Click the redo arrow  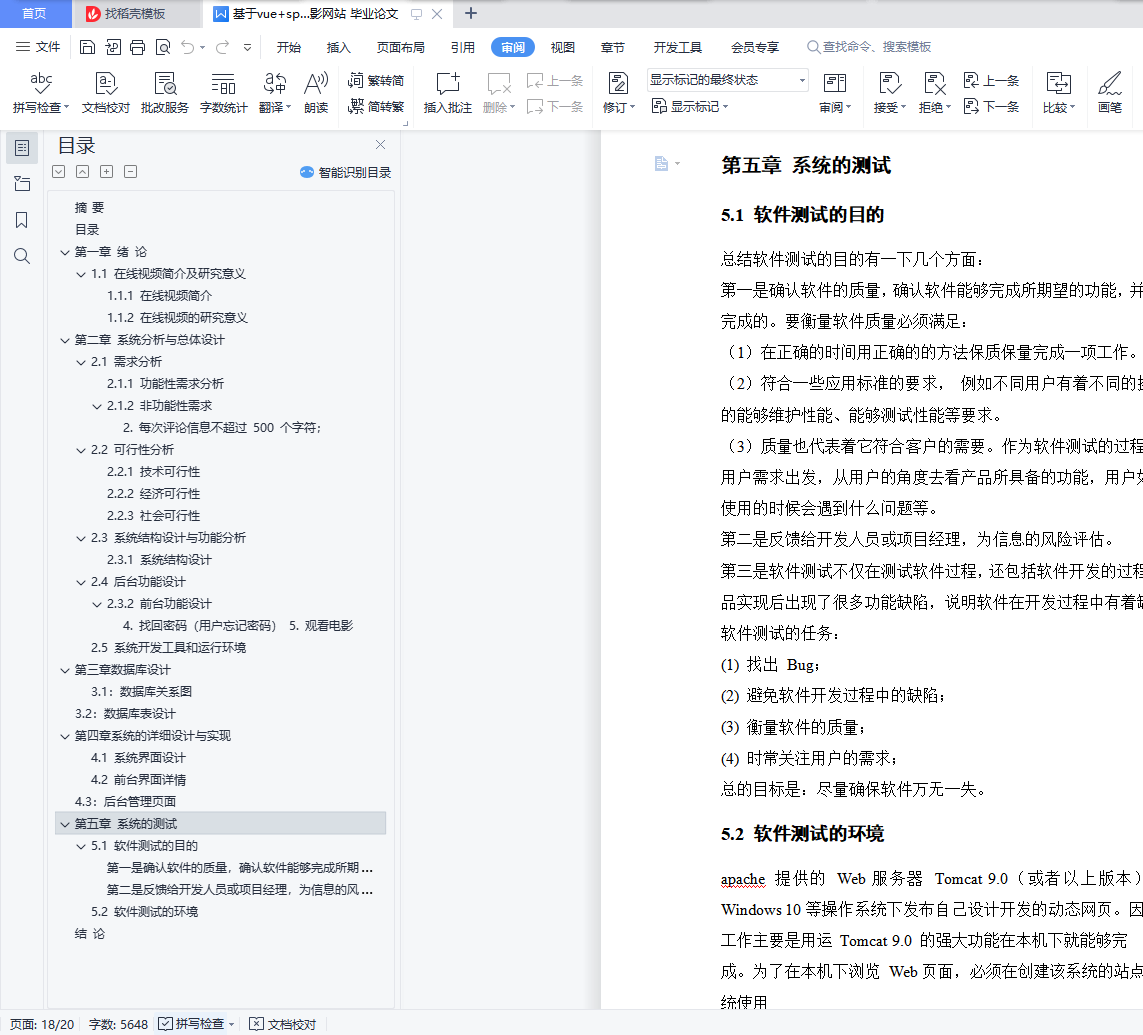click(x=222, y=47)
